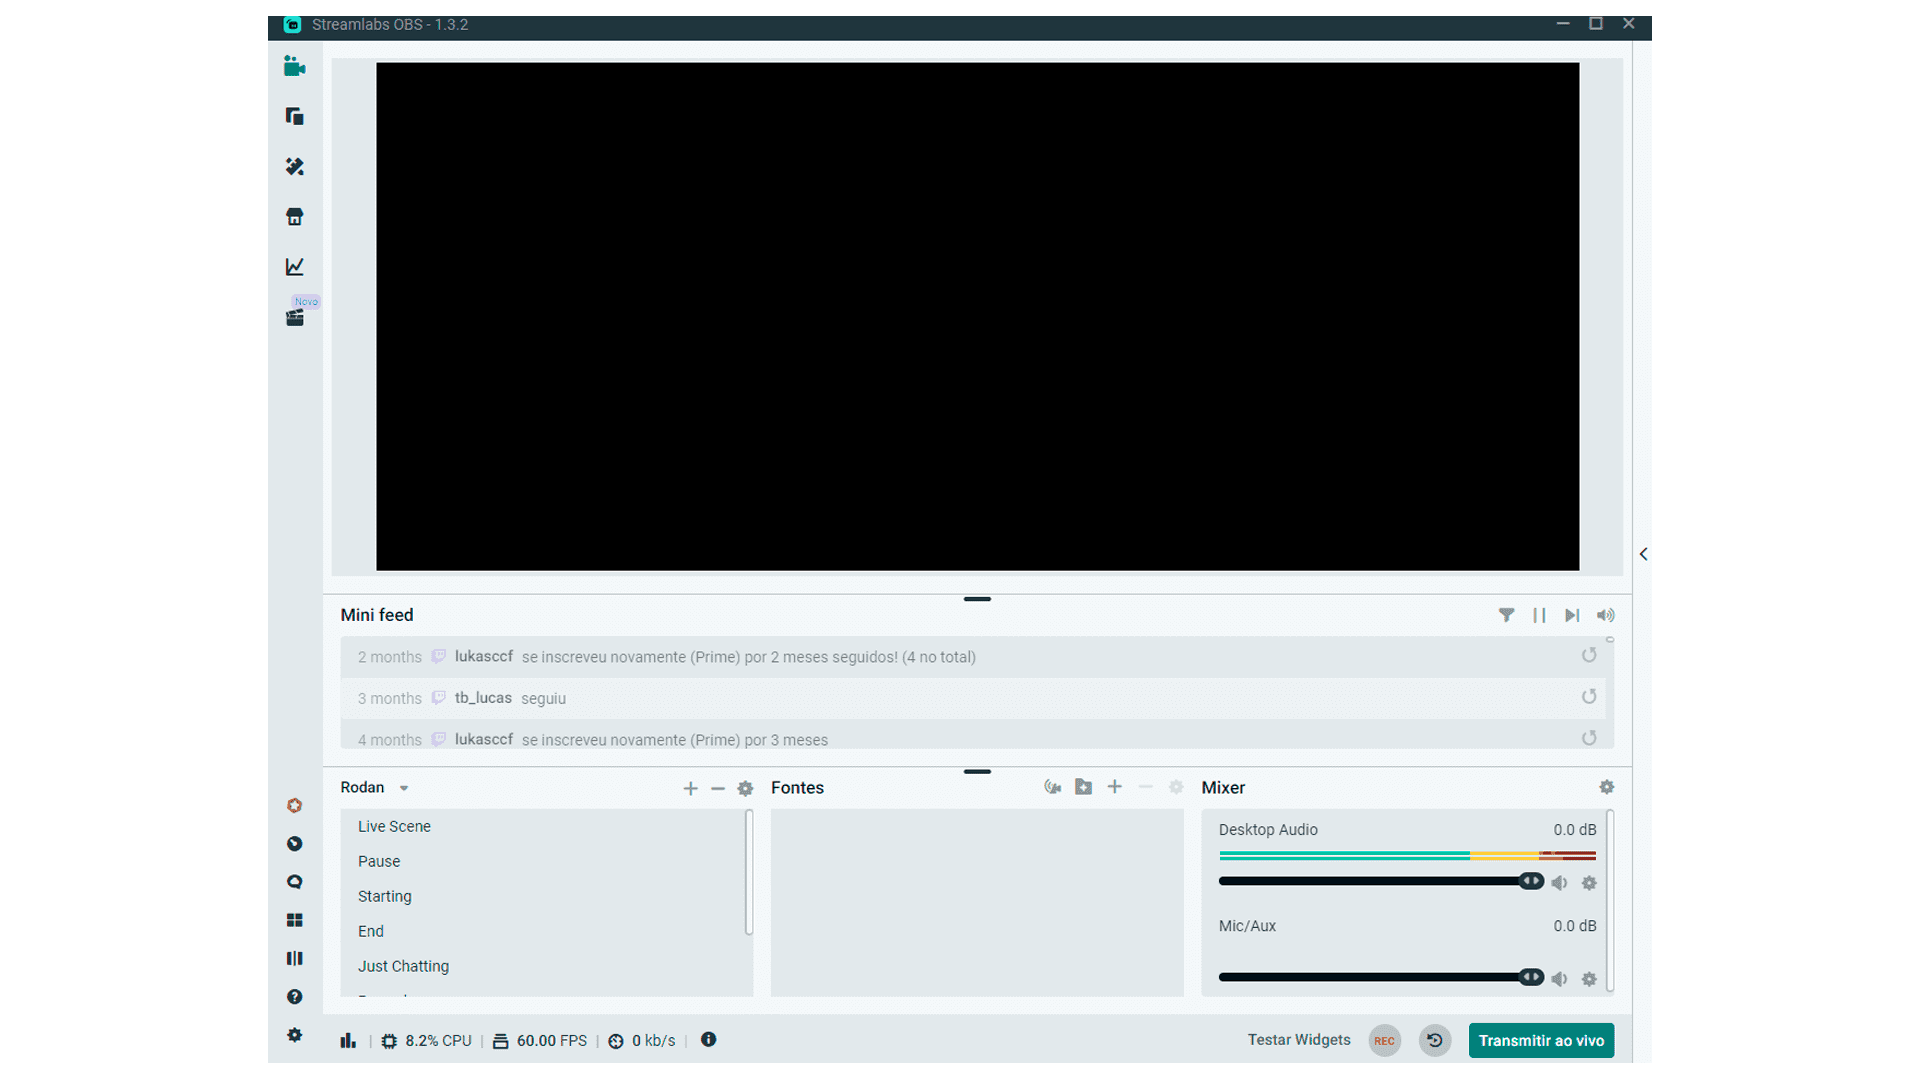Add a folder in Fontes panel

coord(1083,787)
